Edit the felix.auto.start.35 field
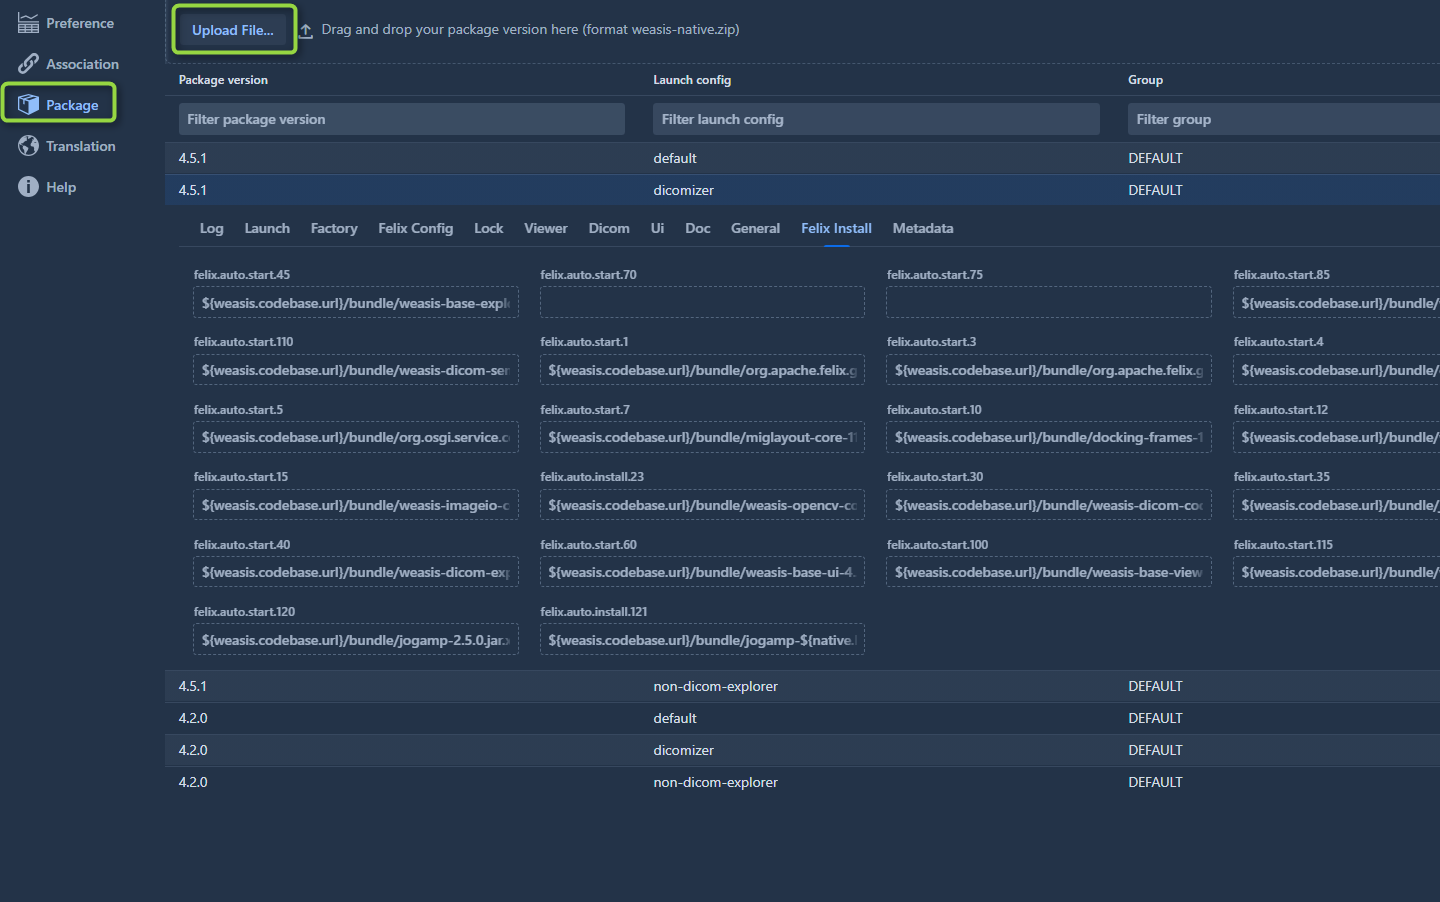This screenshot has height=902, width=1440. 1337,505
